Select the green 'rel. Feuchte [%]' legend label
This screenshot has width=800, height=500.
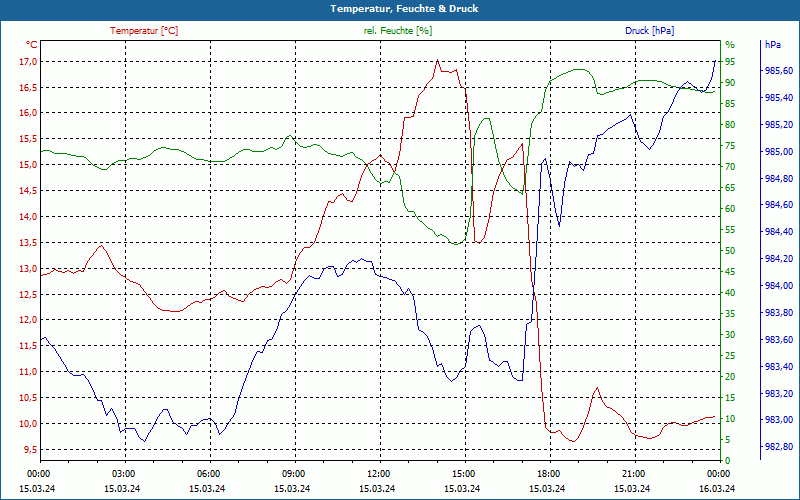[x=398, y=31]
